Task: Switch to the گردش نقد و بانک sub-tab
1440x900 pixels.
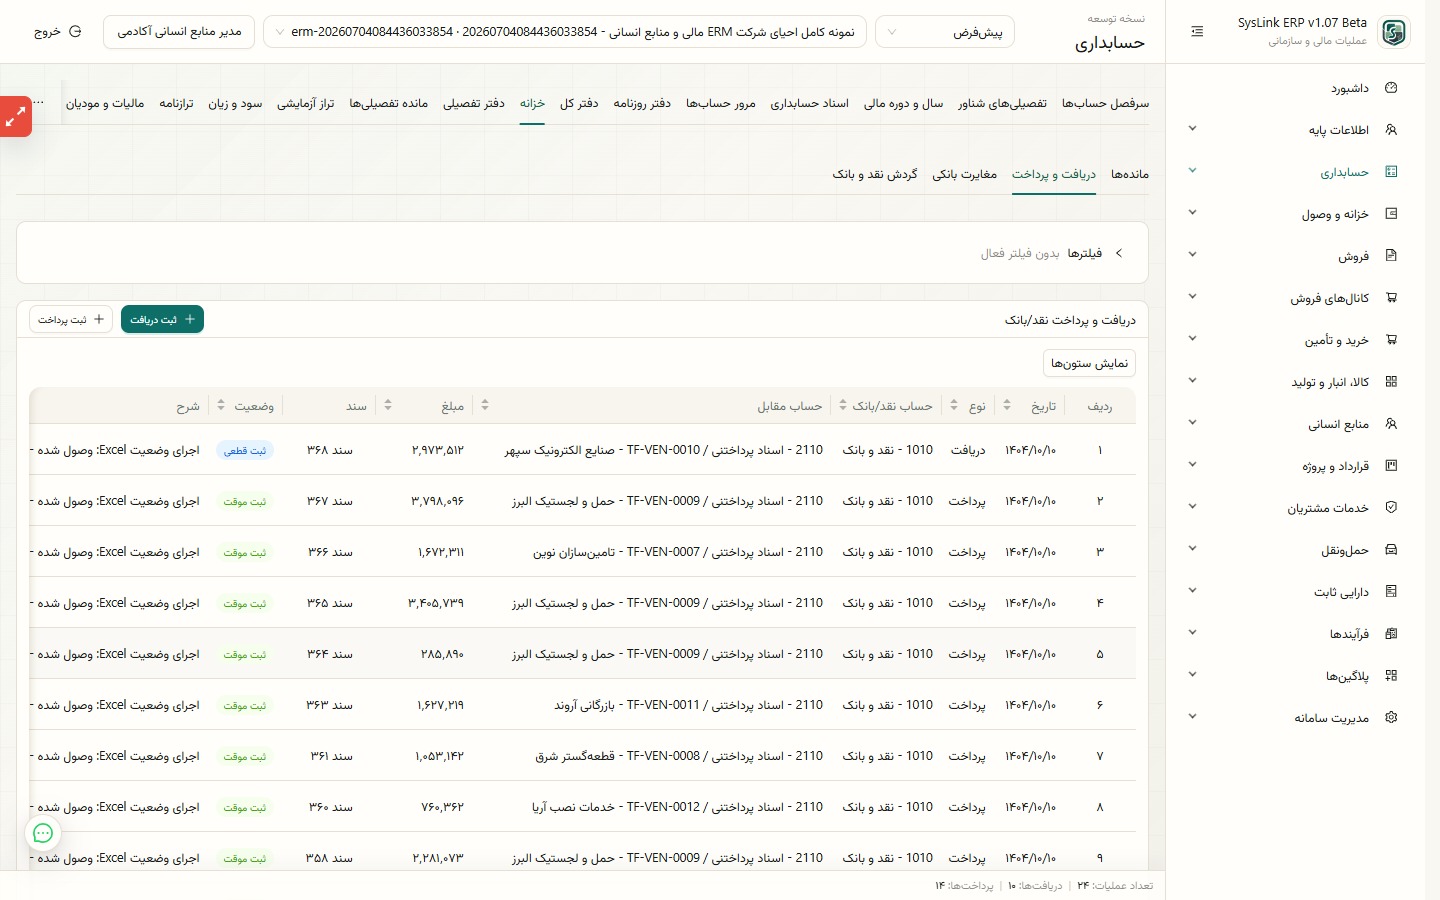Action: [x=875, y=174]
